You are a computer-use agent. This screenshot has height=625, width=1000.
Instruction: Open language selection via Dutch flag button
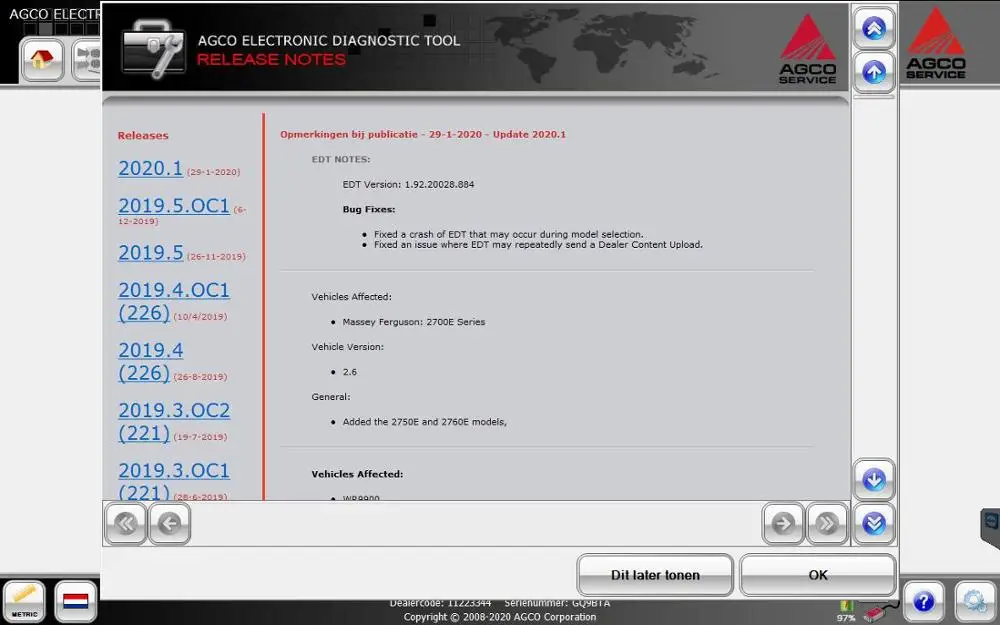click(76, 601)
